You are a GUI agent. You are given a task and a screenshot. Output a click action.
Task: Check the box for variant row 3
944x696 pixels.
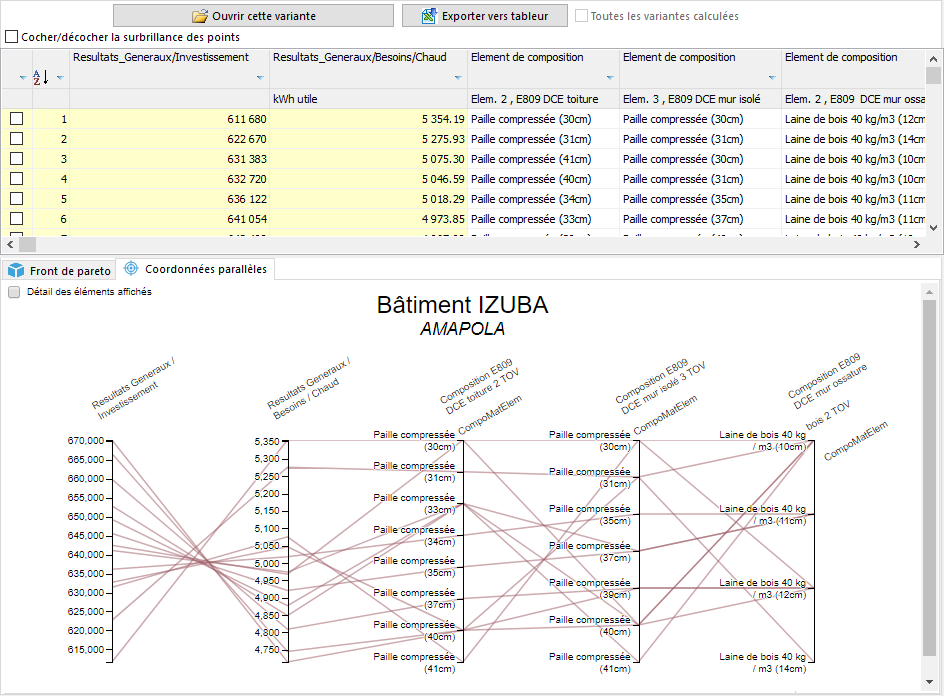(x=17, y=158)
